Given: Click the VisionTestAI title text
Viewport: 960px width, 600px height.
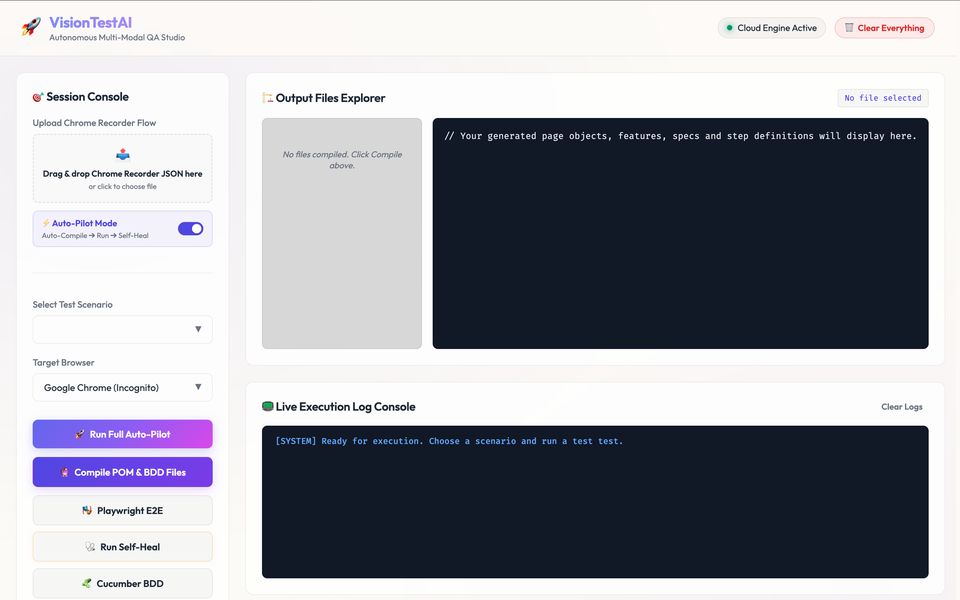Looking at the screenshot, I should (x=90, y=23).
